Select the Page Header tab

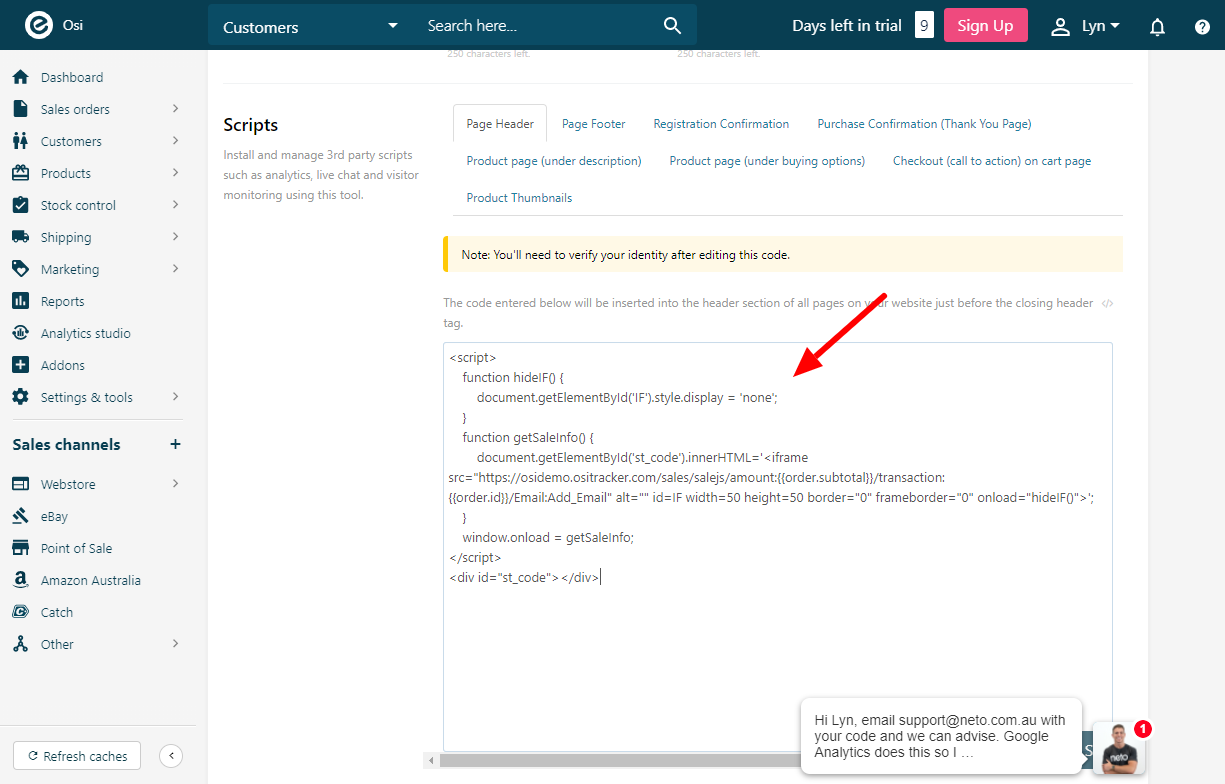click(500, 124)
